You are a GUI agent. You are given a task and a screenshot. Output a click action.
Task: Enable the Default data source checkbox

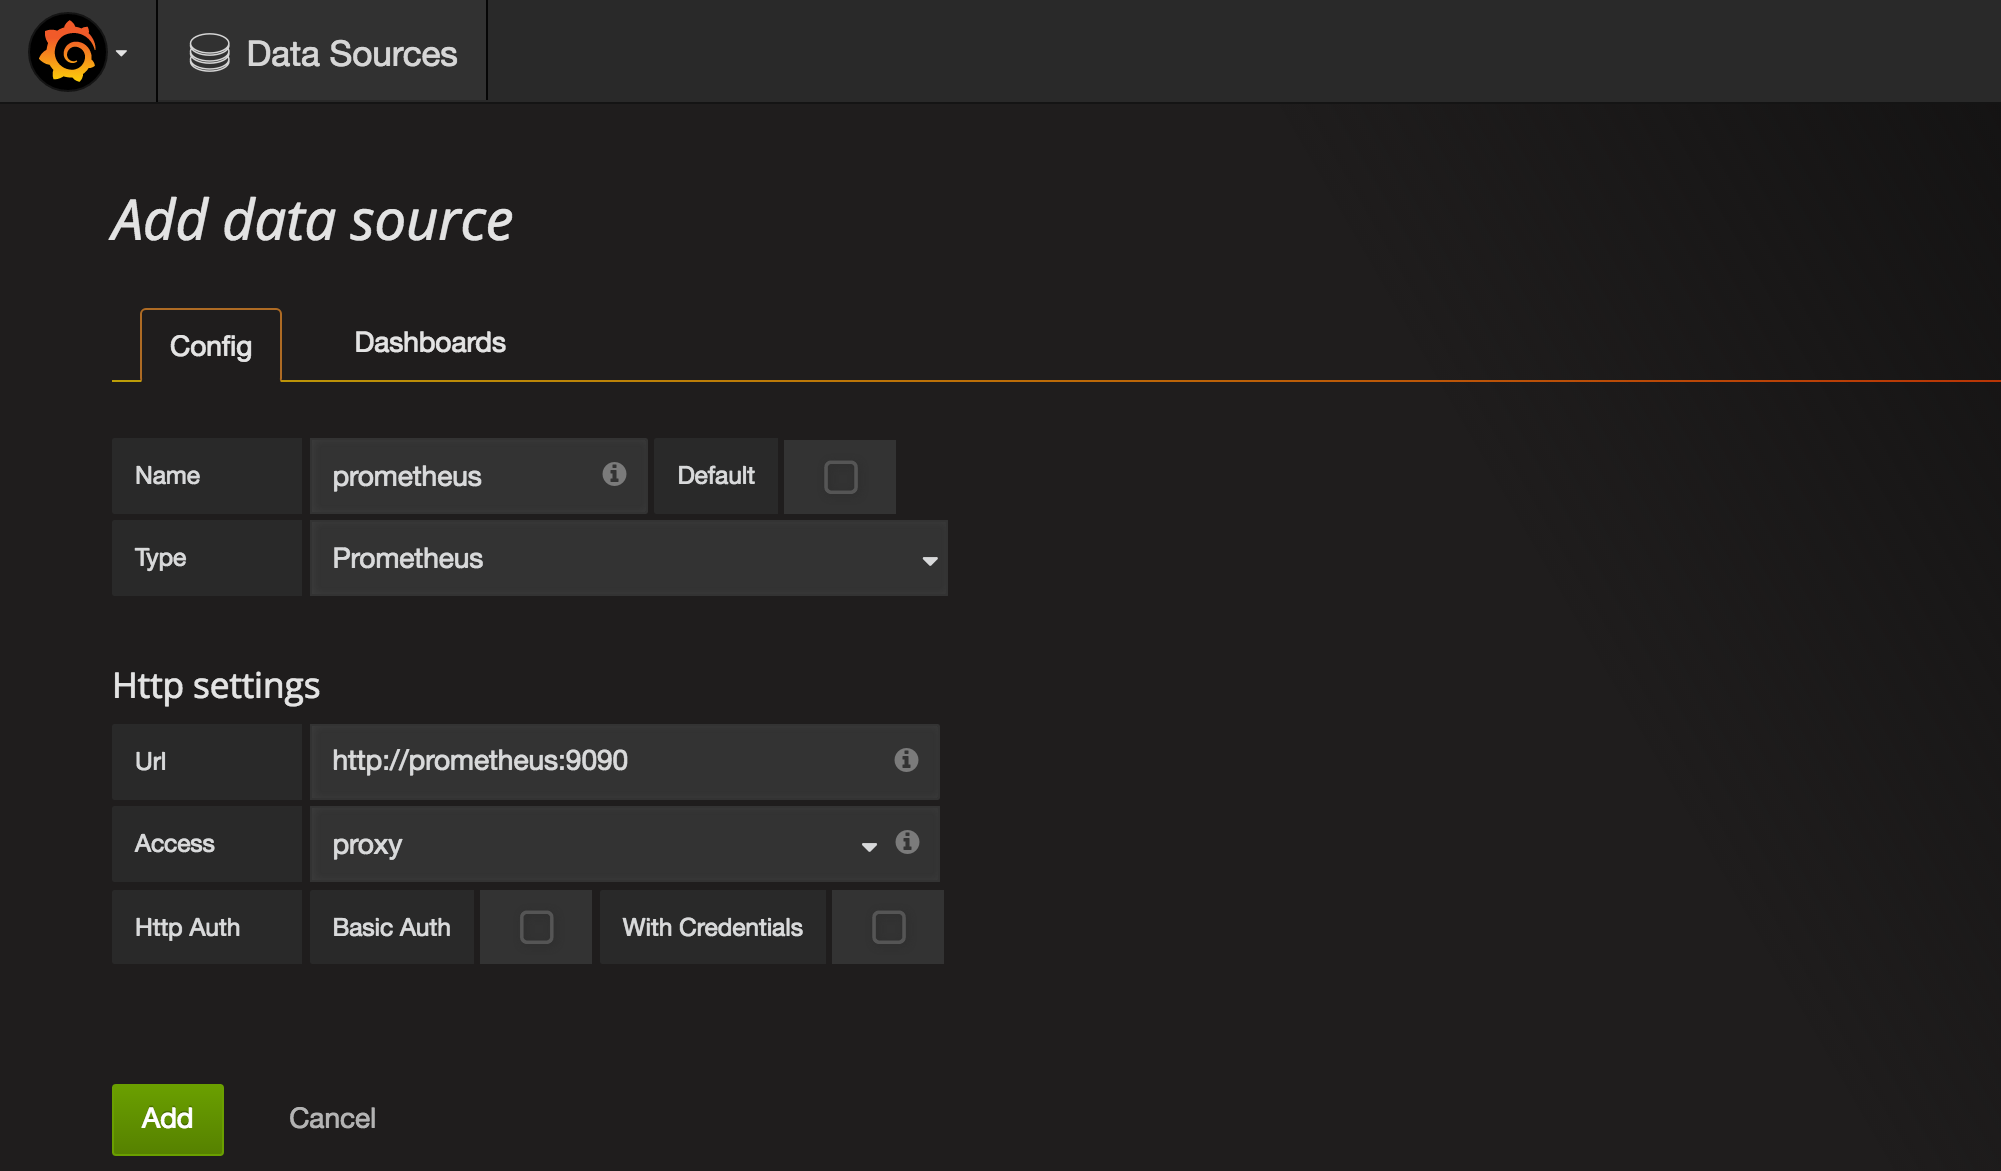coord(839,476)
